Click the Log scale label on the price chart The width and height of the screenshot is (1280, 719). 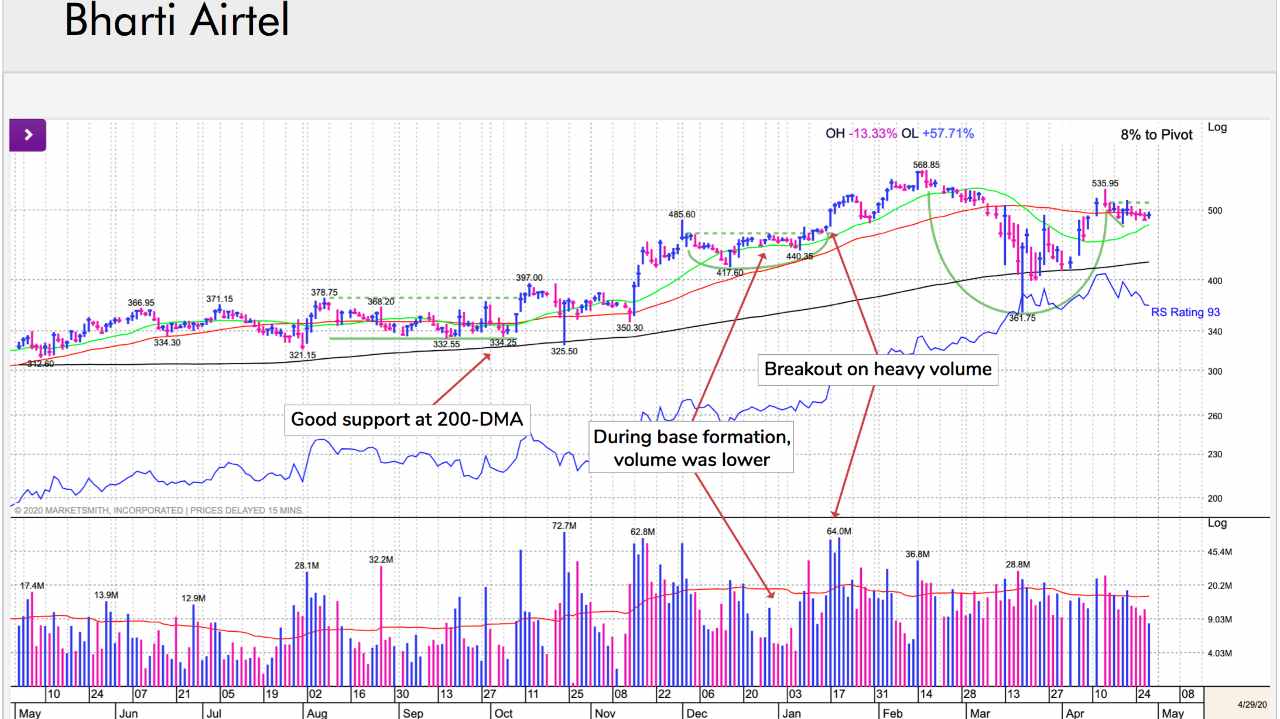point(1217,127)
